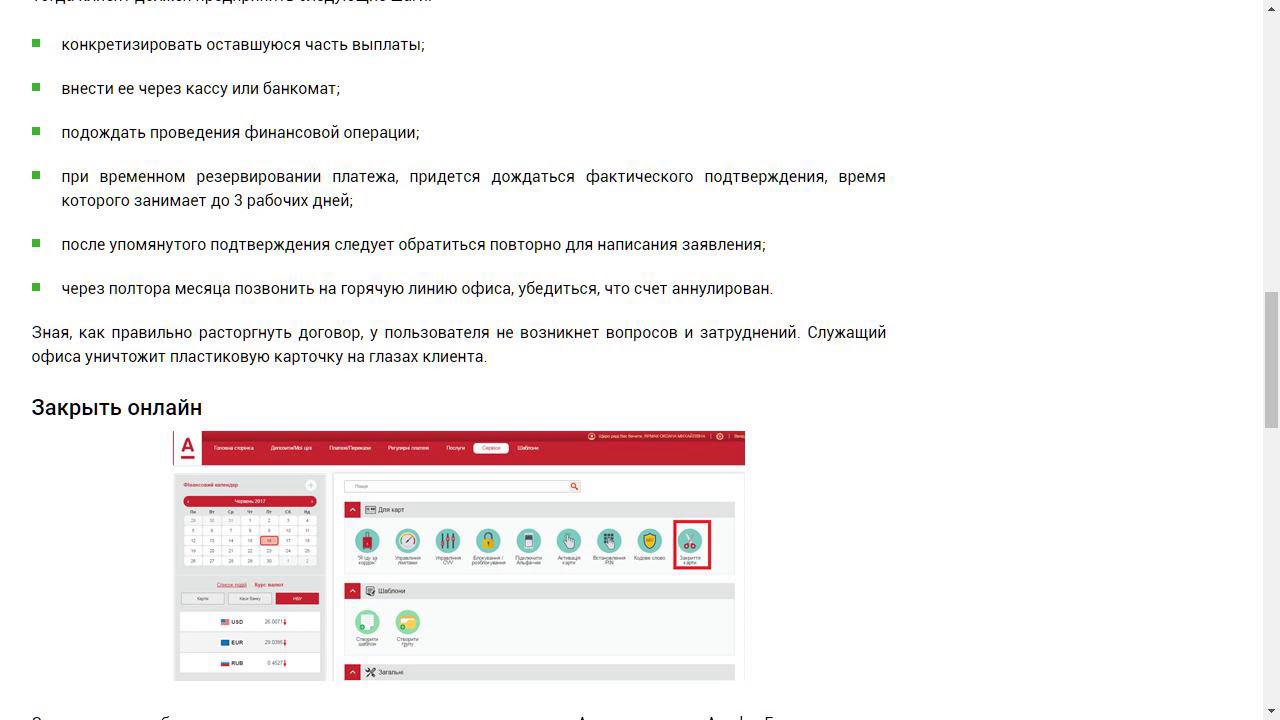
Task: Go to previous month in the calendar
Action: point(187,501)
